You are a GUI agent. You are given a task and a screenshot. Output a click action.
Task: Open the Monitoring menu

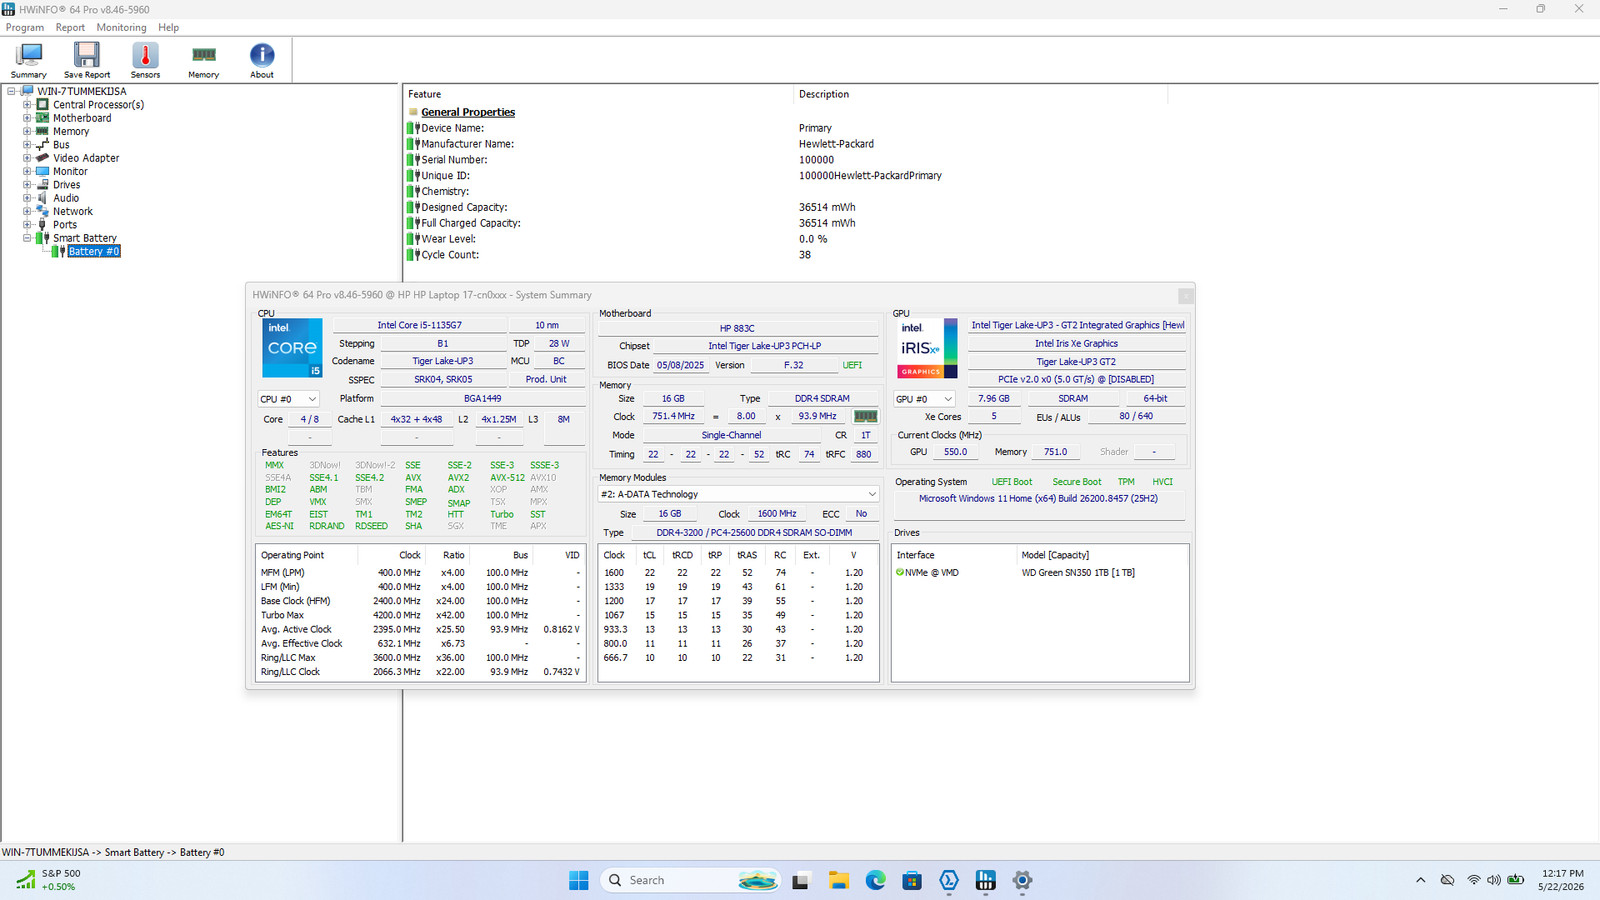click(x=121, y=27)
